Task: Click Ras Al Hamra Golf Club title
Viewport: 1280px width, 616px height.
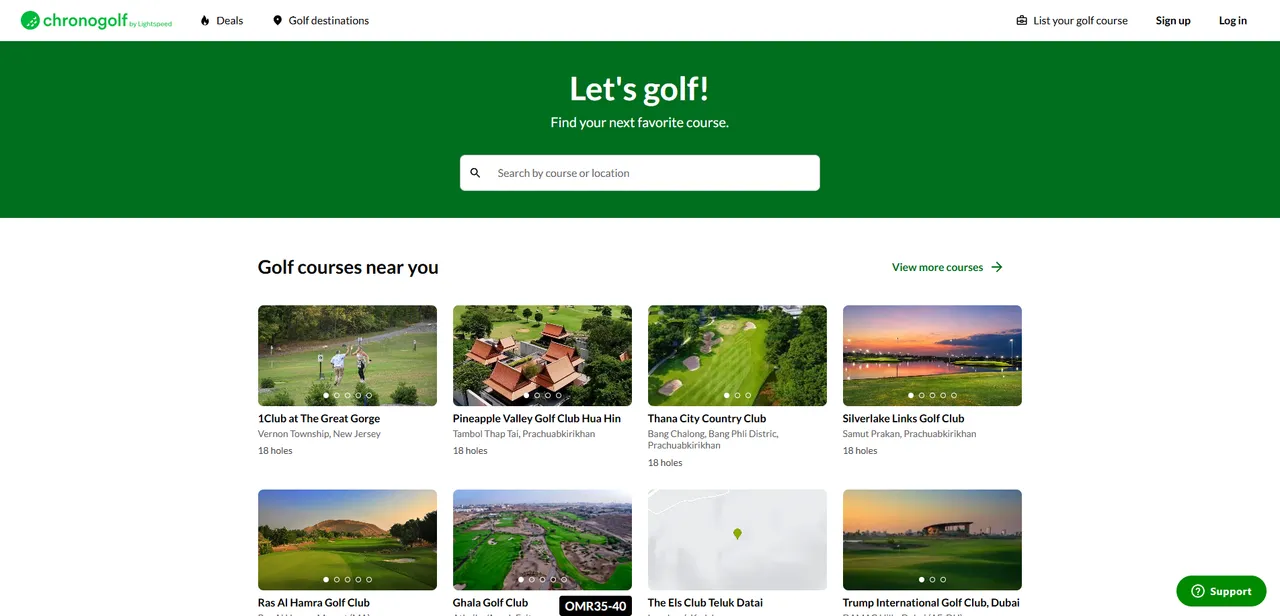Action: tap(314, 603)
